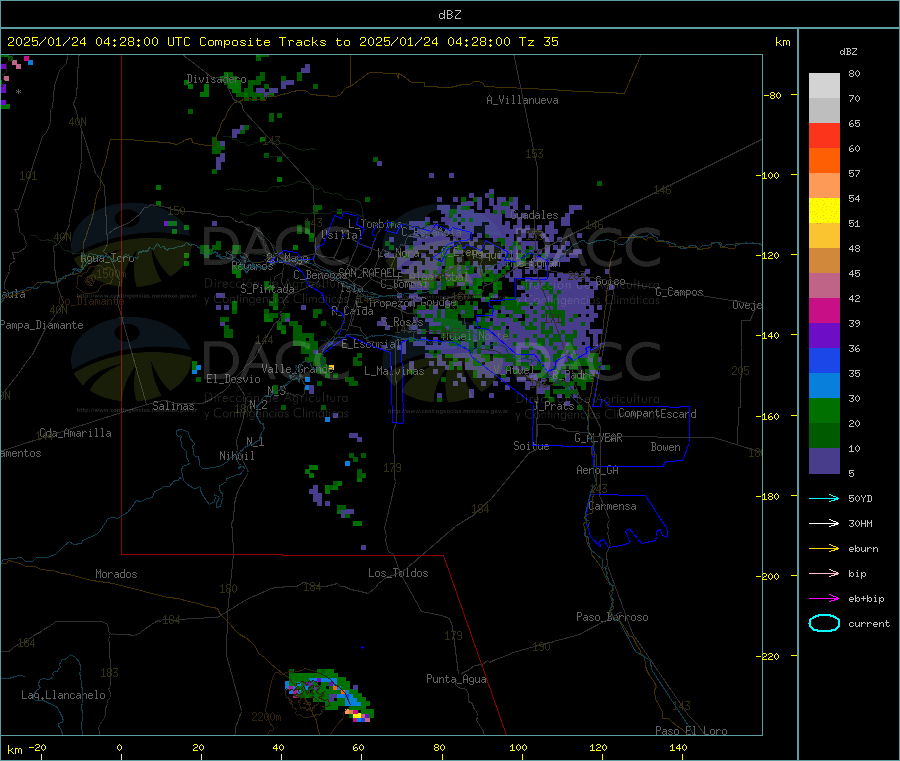Click the A_Villanueva map label
The height and width of the screenshot is (761, 900).
click(522, 100)
